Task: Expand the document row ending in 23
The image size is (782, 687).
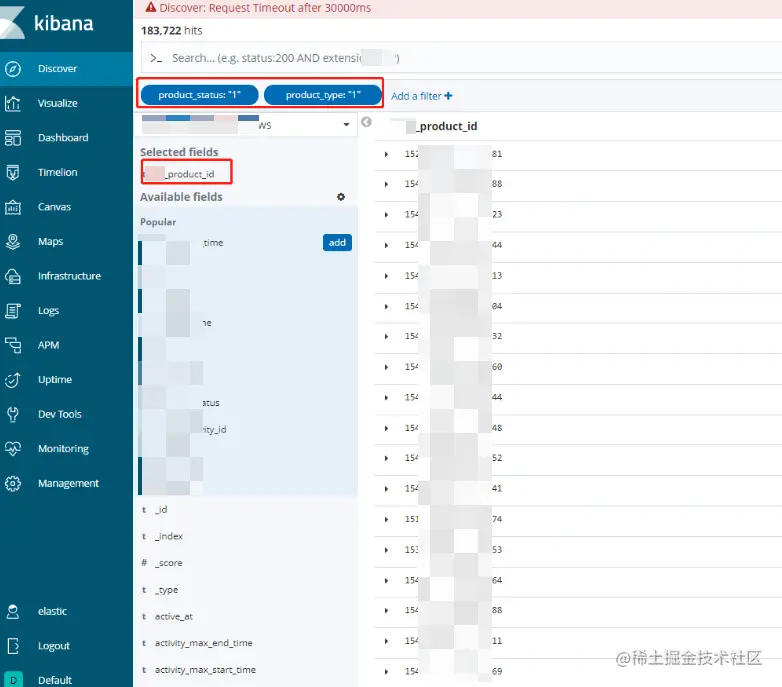Action: pyautogui.click(x=386, y=215)
